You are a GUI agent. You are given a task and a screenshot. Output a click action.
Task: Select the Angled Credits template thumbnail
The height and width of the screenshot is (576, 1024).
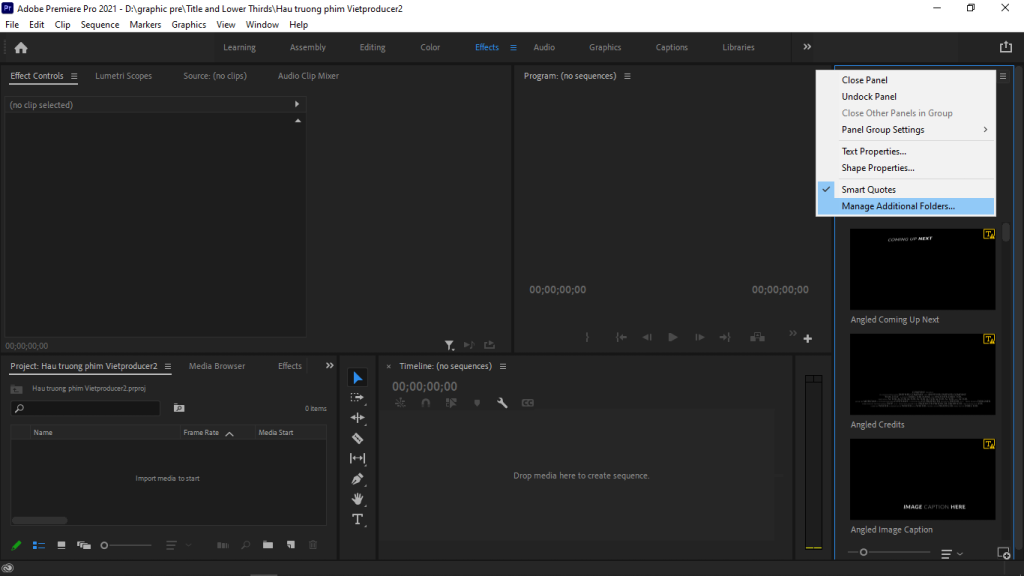[x=921, y=373]
